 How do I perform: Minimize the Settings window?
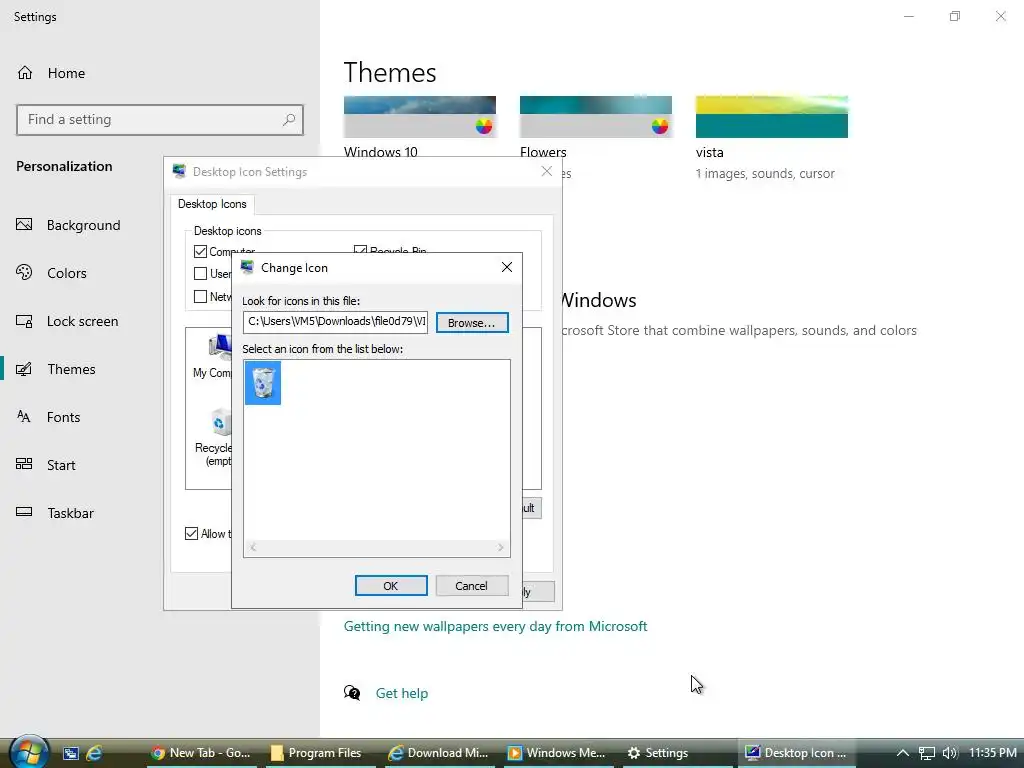[908, 16]
